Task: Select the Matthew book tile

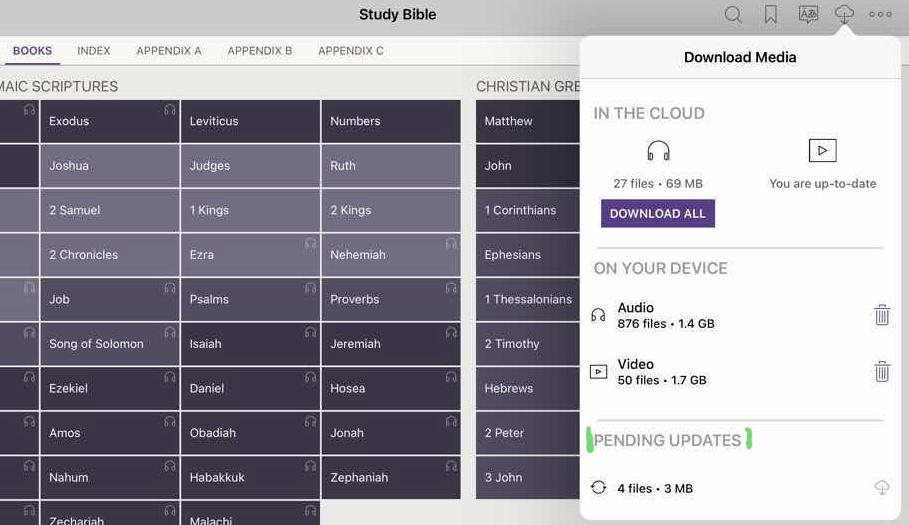Action: (527, 122)
